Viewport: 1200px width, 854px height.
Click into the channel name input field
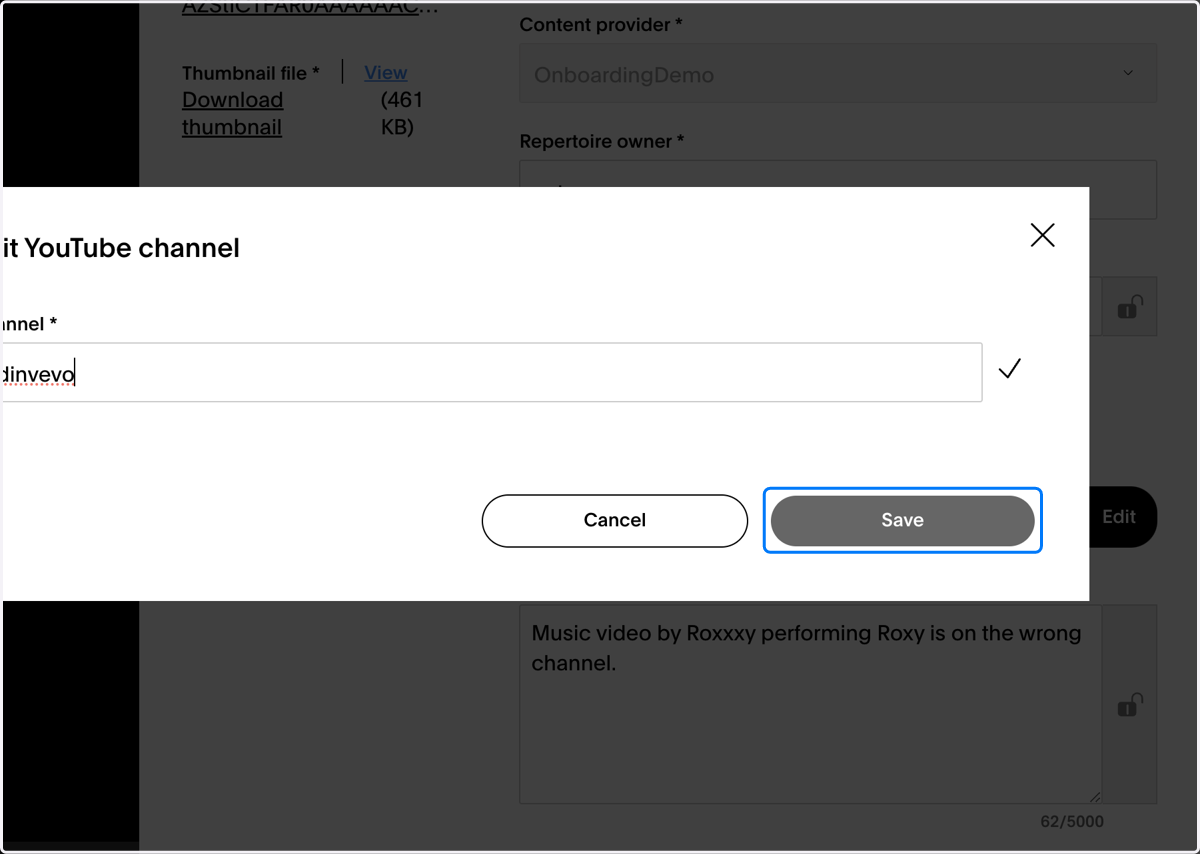pos(492,373)
